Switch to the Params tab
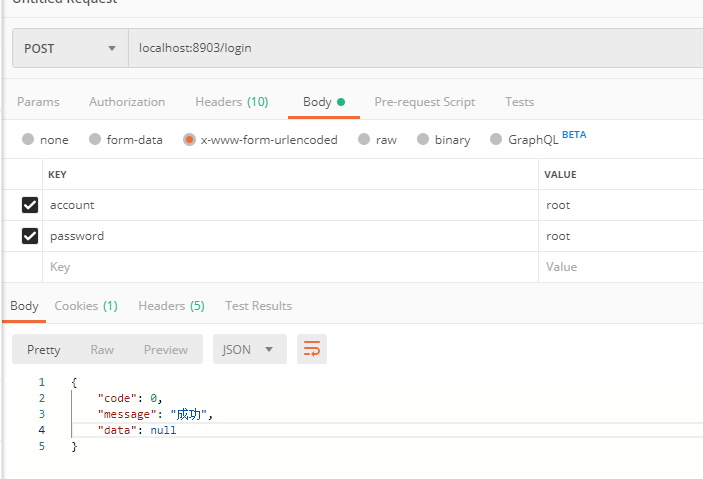 click(38, 102)
